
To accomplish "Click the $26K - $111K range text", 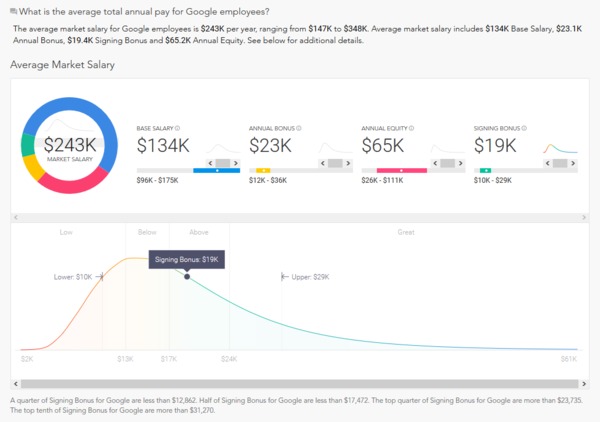I will click(382, 180).
